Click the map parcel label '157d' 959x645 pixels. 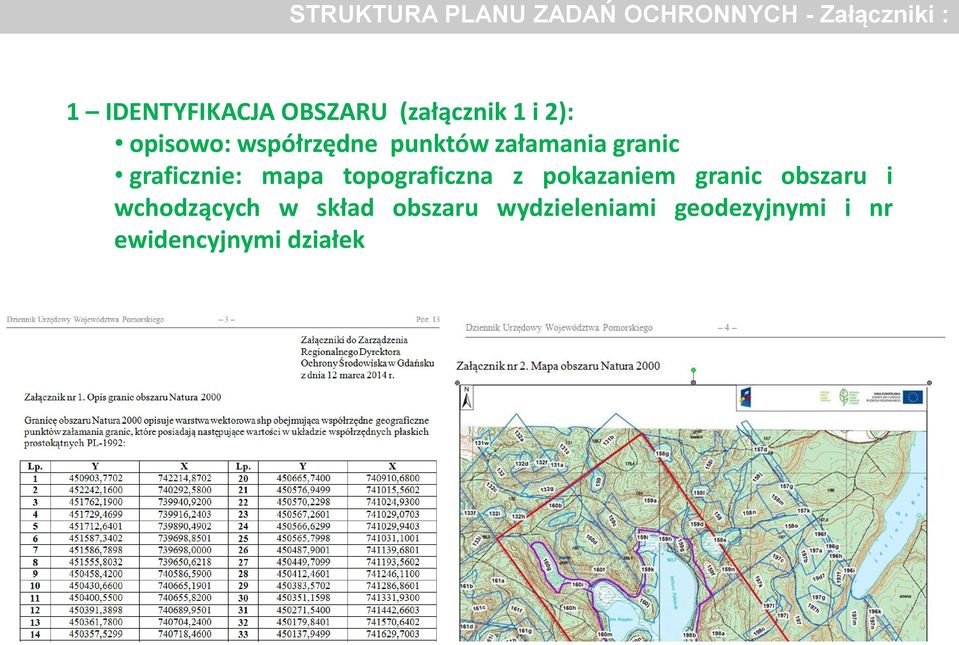click(760, 449)
